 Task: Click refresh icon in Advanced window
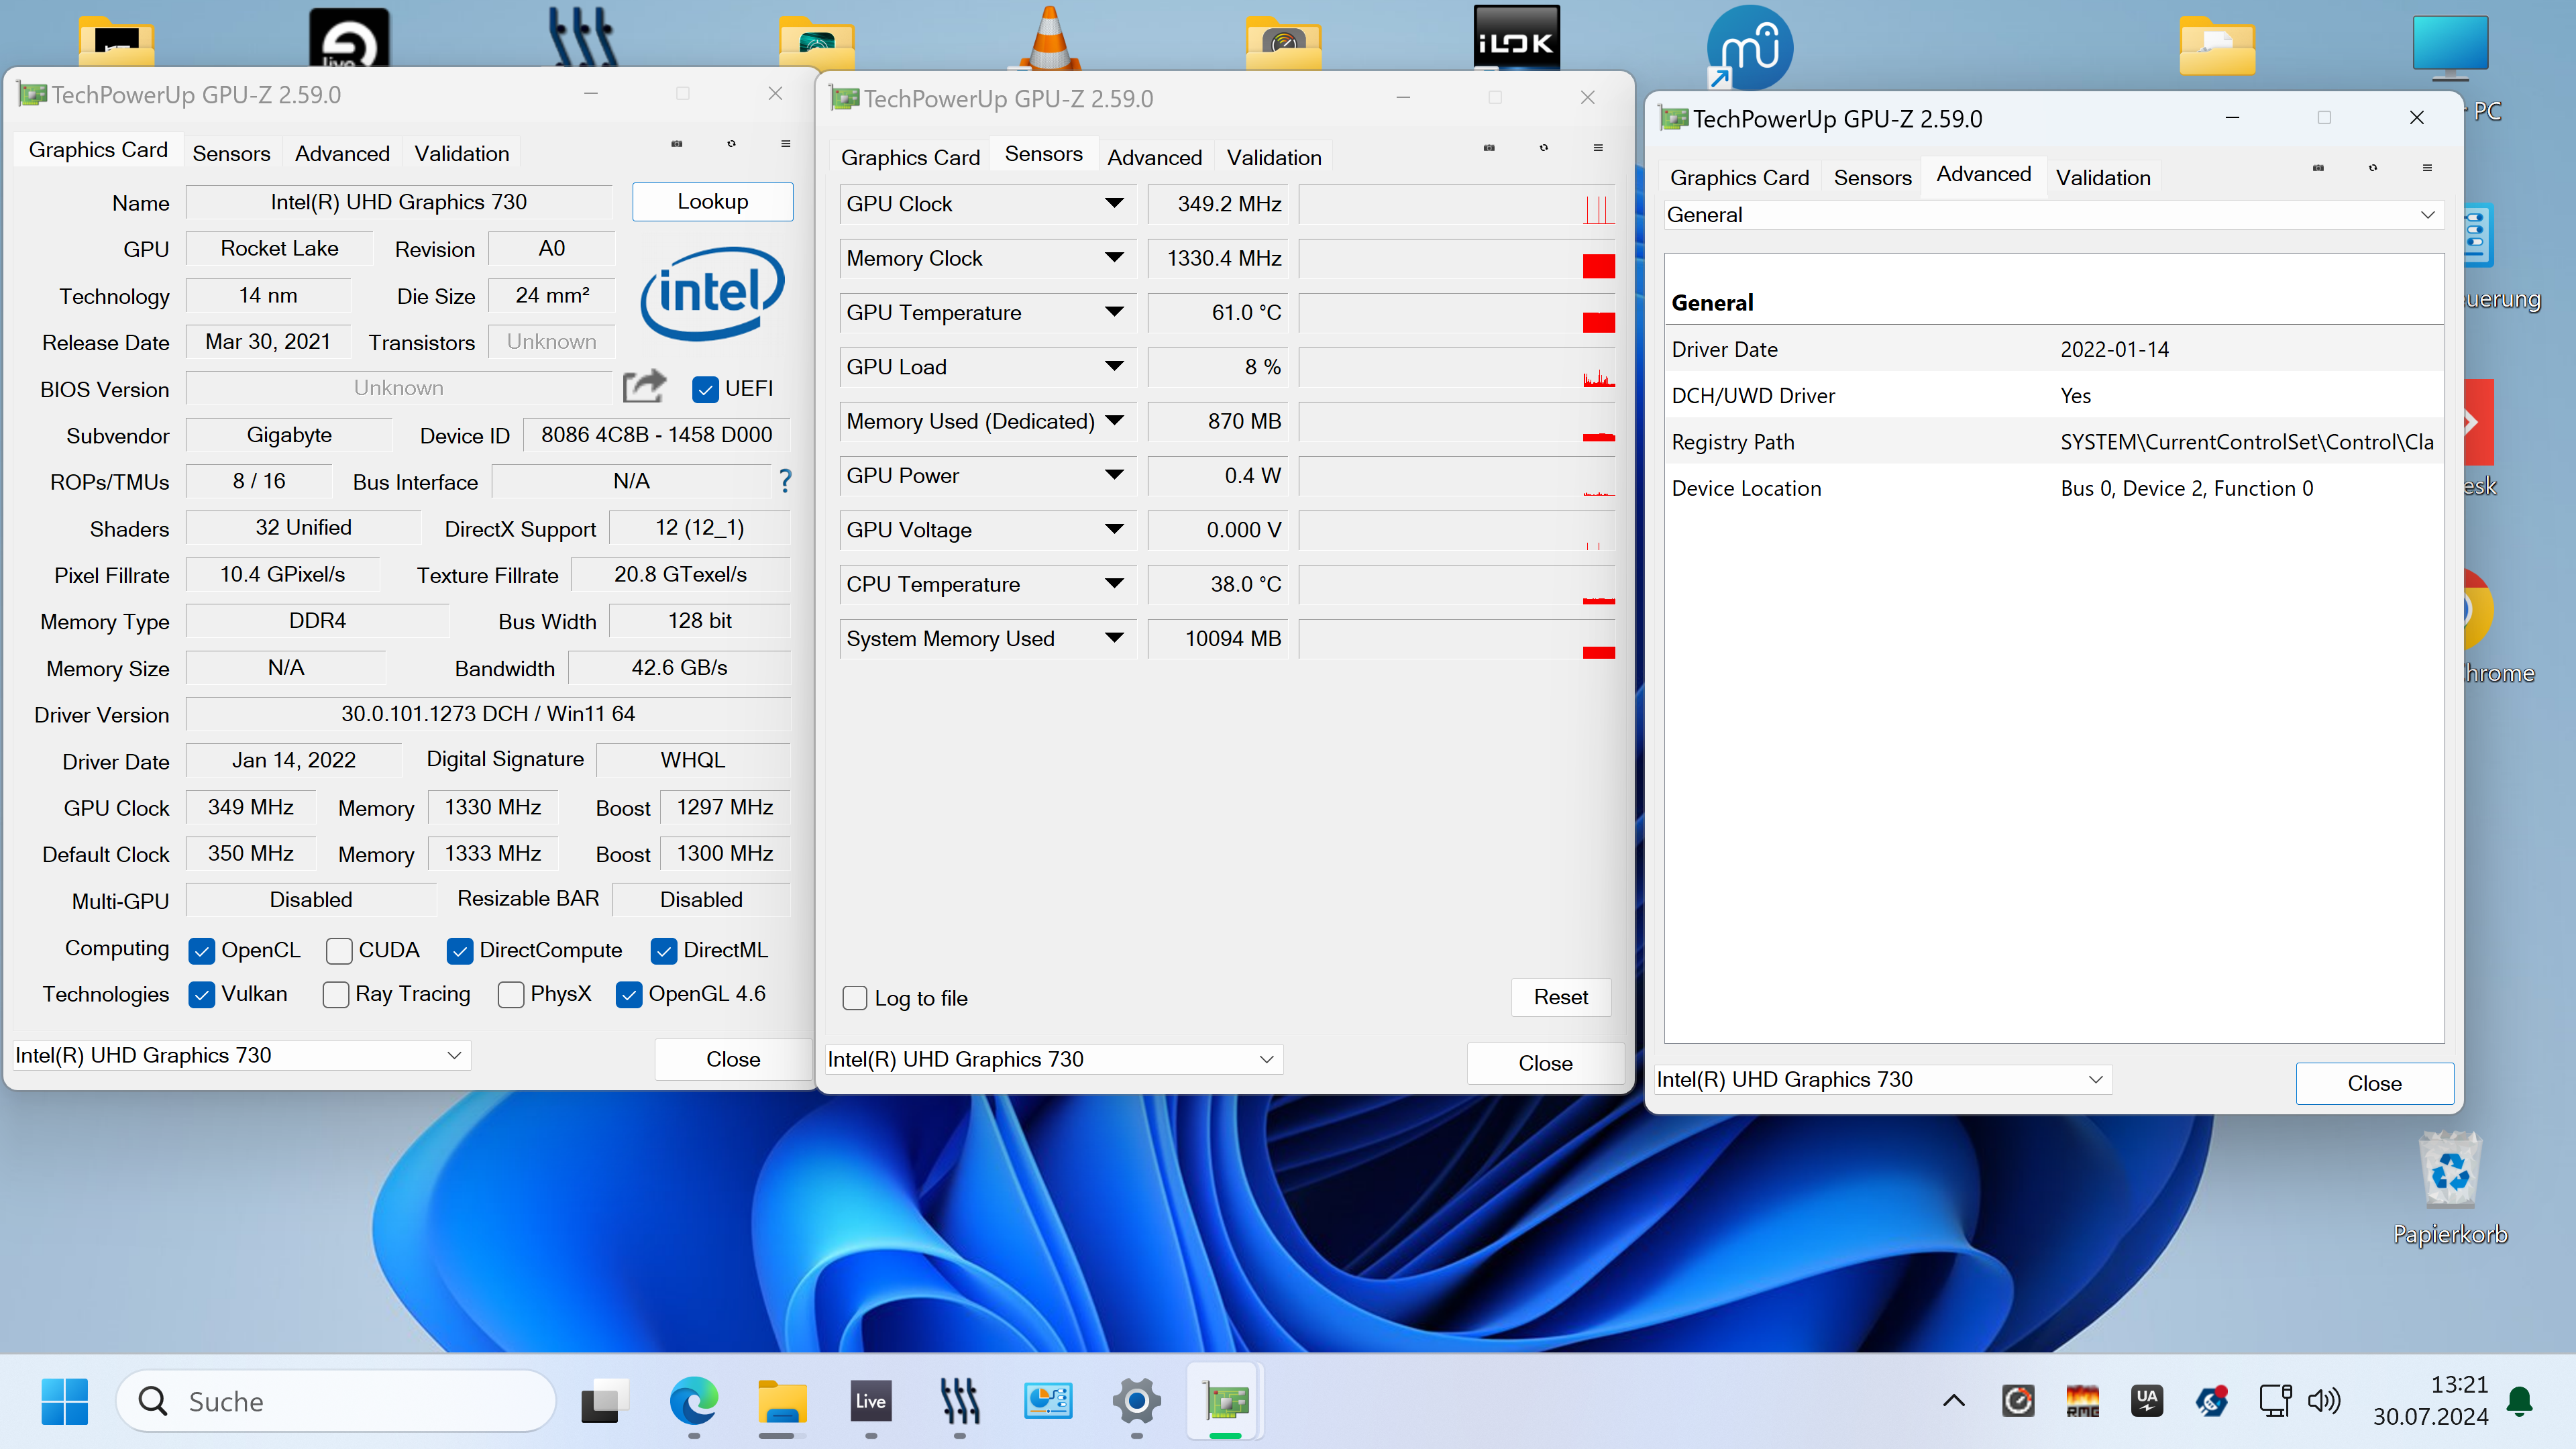(x=2372, y=168)
